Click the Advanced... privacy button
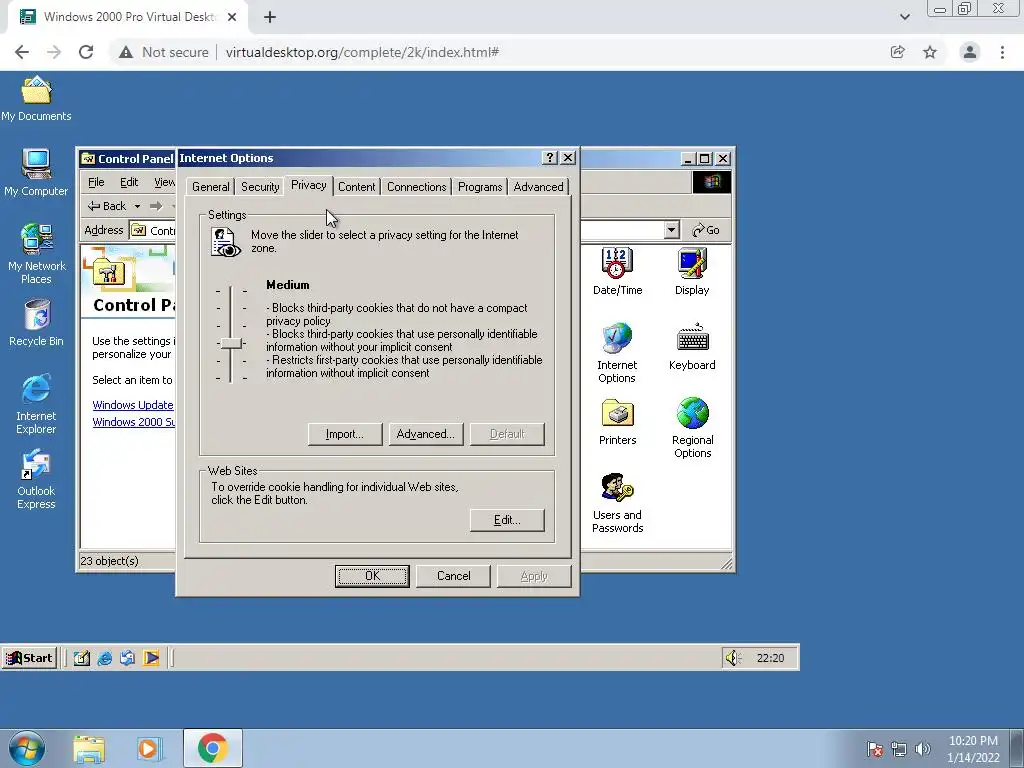The image size is (1024, 768). [x=426, y=434]
